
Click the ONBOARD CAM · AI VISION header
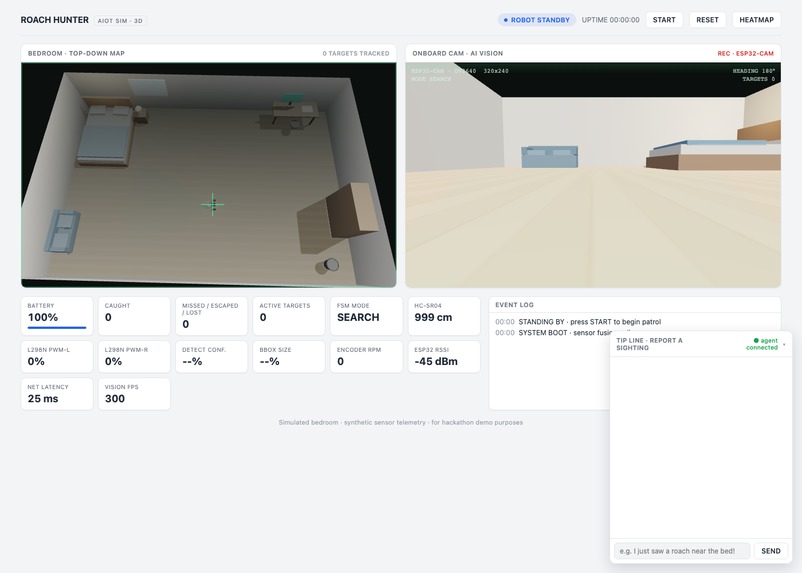coord(458,53)
